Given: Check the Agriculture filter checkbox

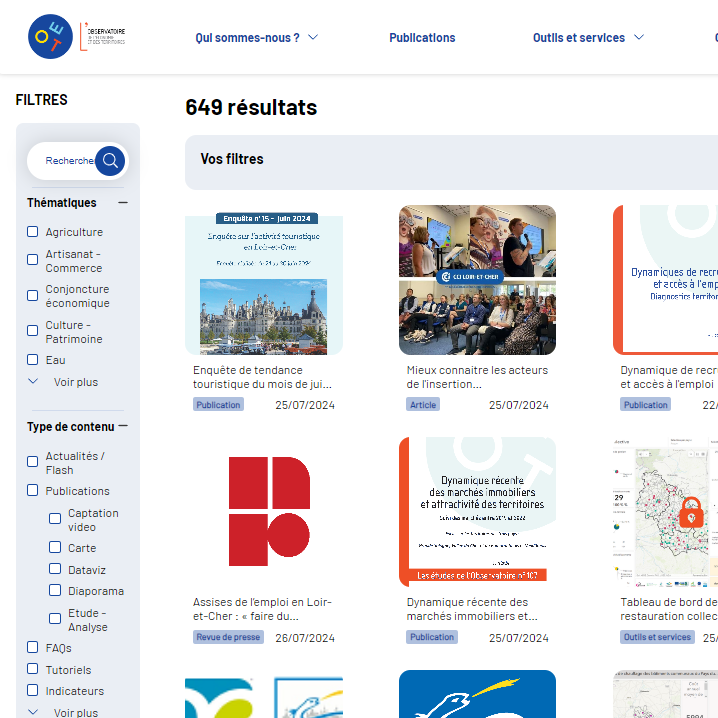Looking at the screenshot, I should point(33,232).
